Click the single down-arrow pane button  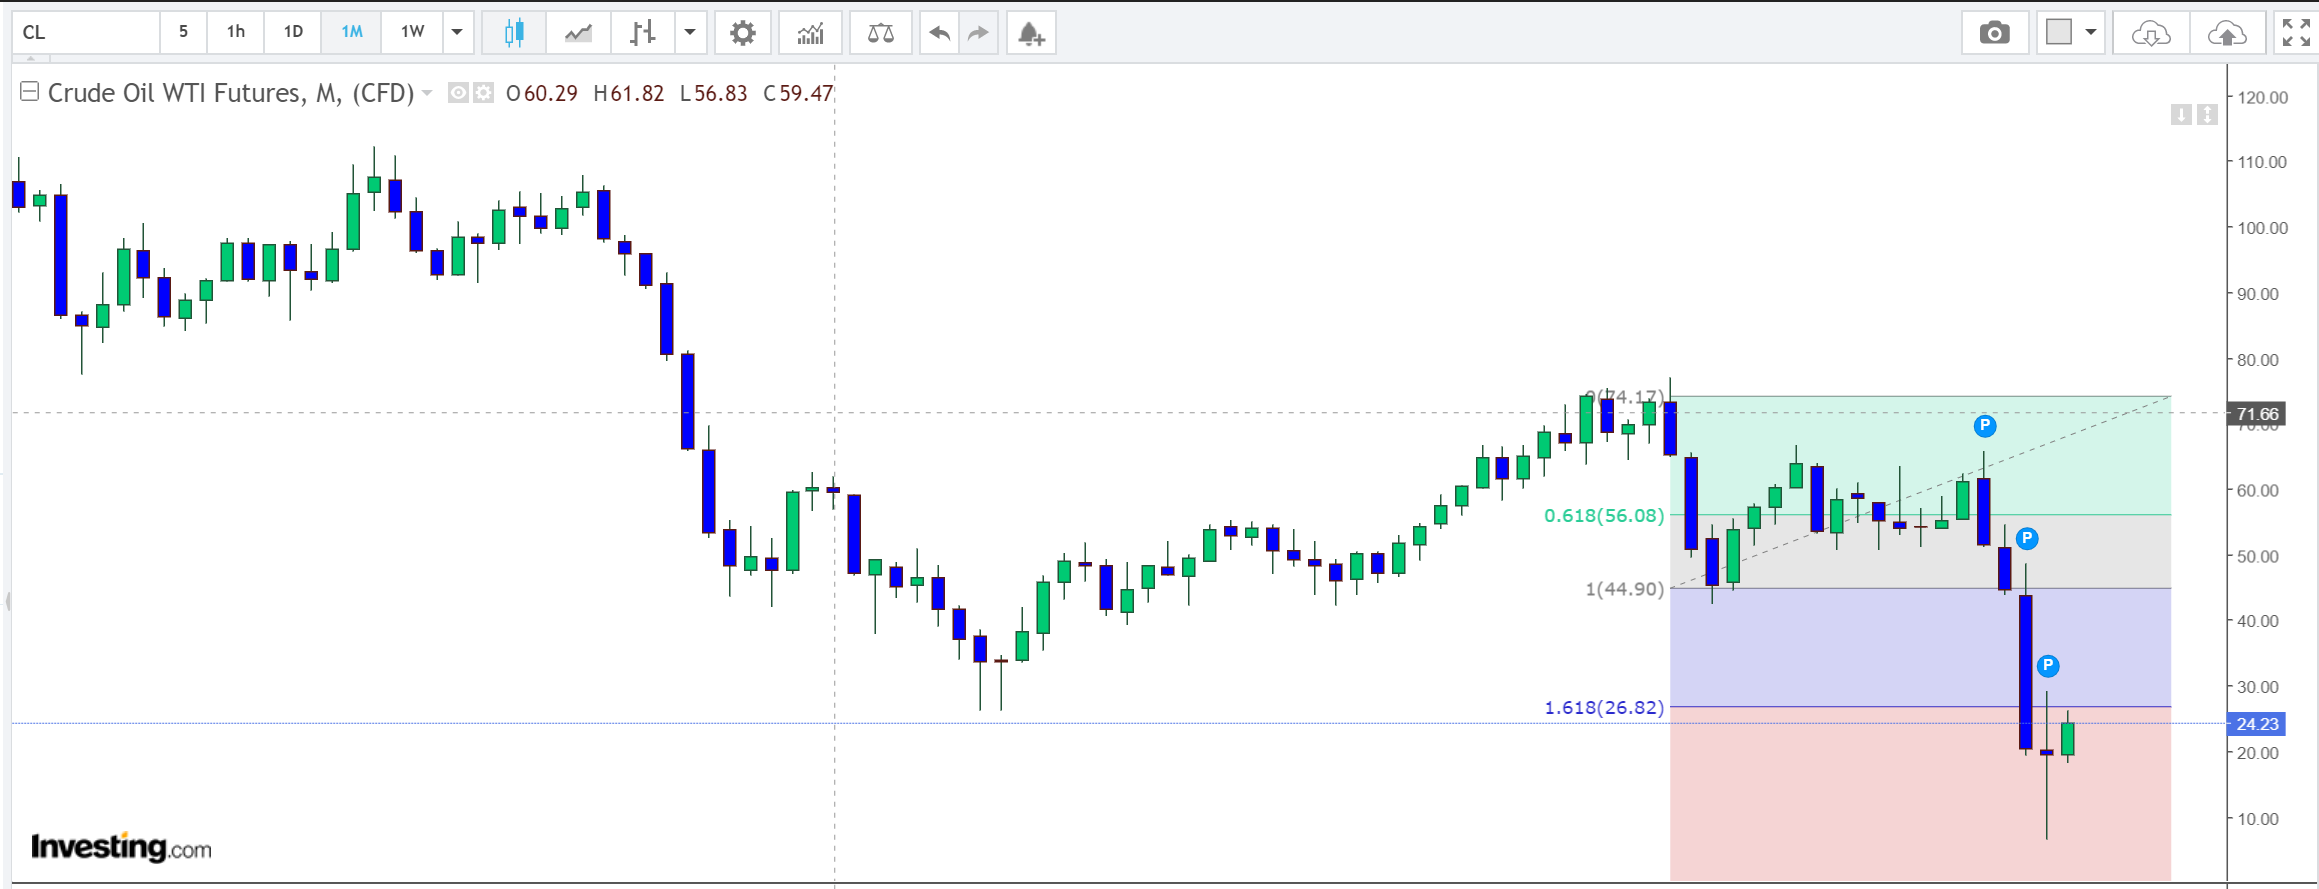[x=2181, y=115]
